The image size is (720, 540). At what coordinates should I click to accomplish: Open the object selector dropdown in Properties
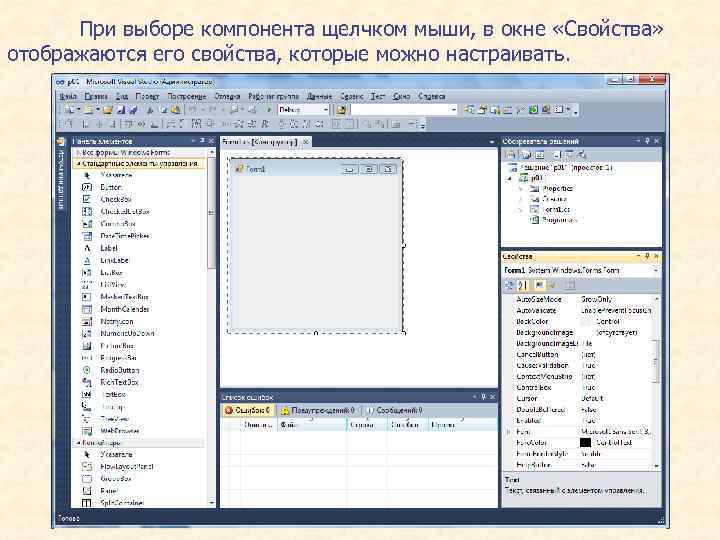(x=655, y=270)
